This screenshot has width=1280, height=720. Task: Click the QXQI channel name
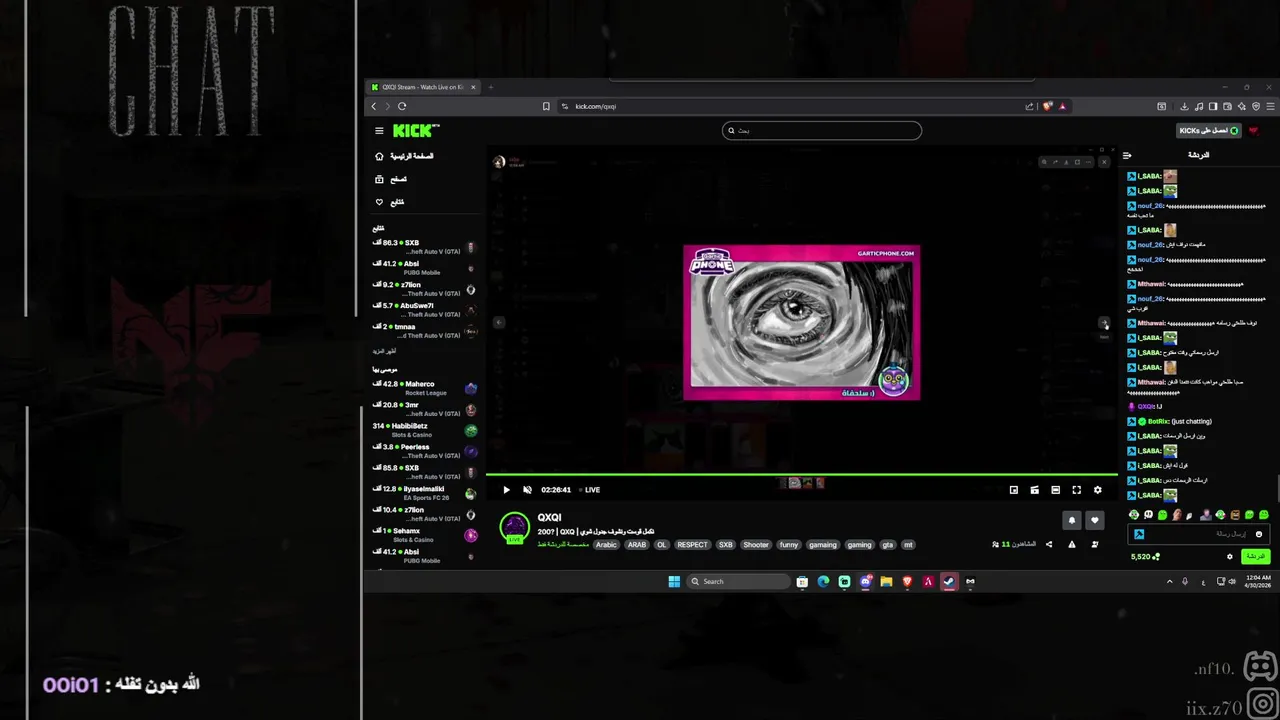[549, 517]
